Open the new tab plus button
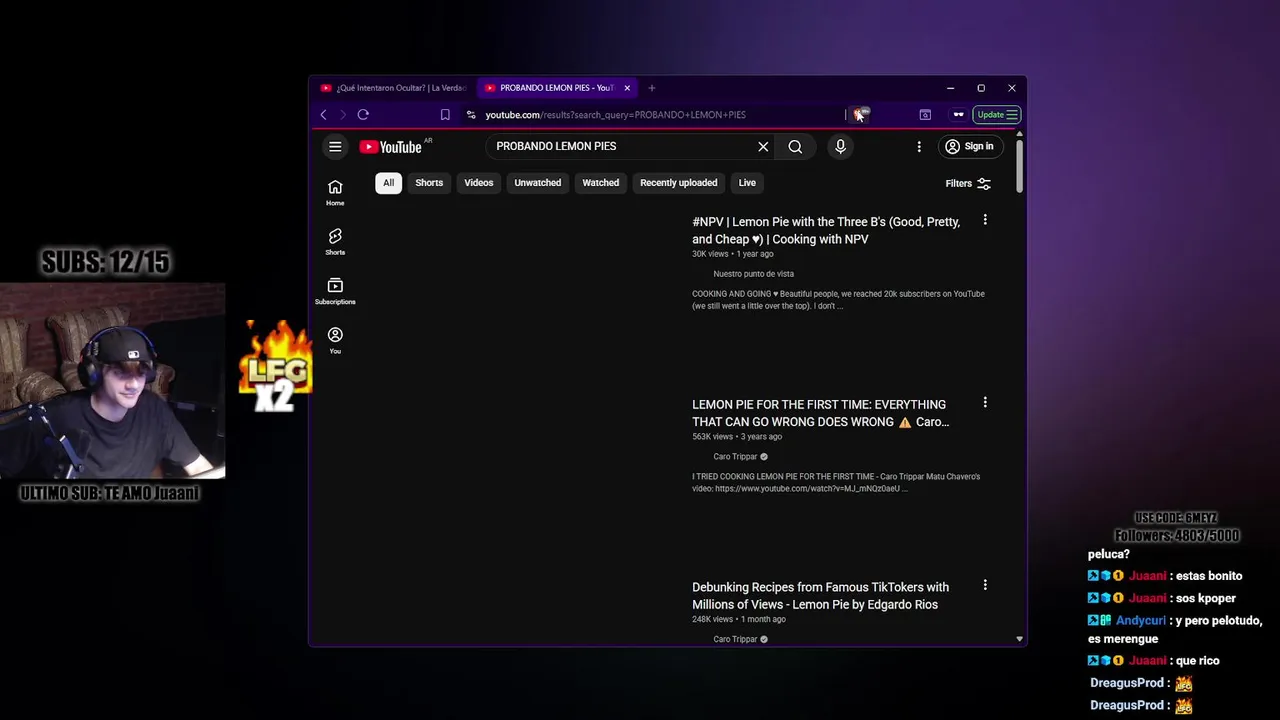Viewport: 1280px width, 720px height. point(651,88)
